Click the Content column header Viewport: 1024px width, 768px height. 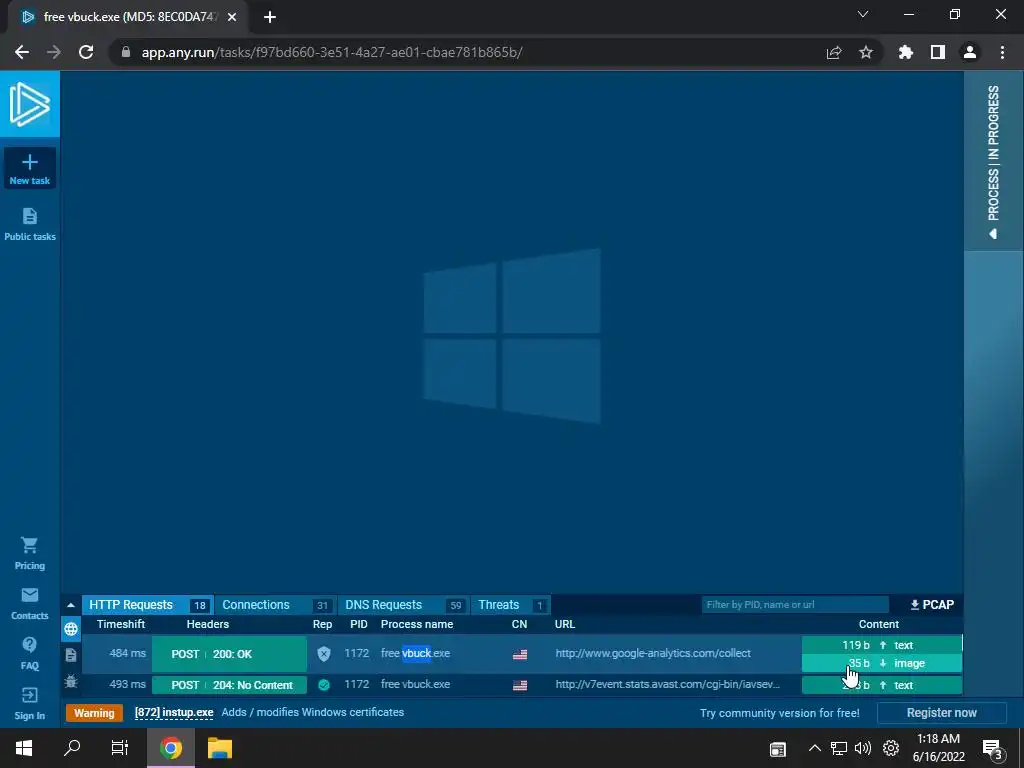(x=878, y=624)
